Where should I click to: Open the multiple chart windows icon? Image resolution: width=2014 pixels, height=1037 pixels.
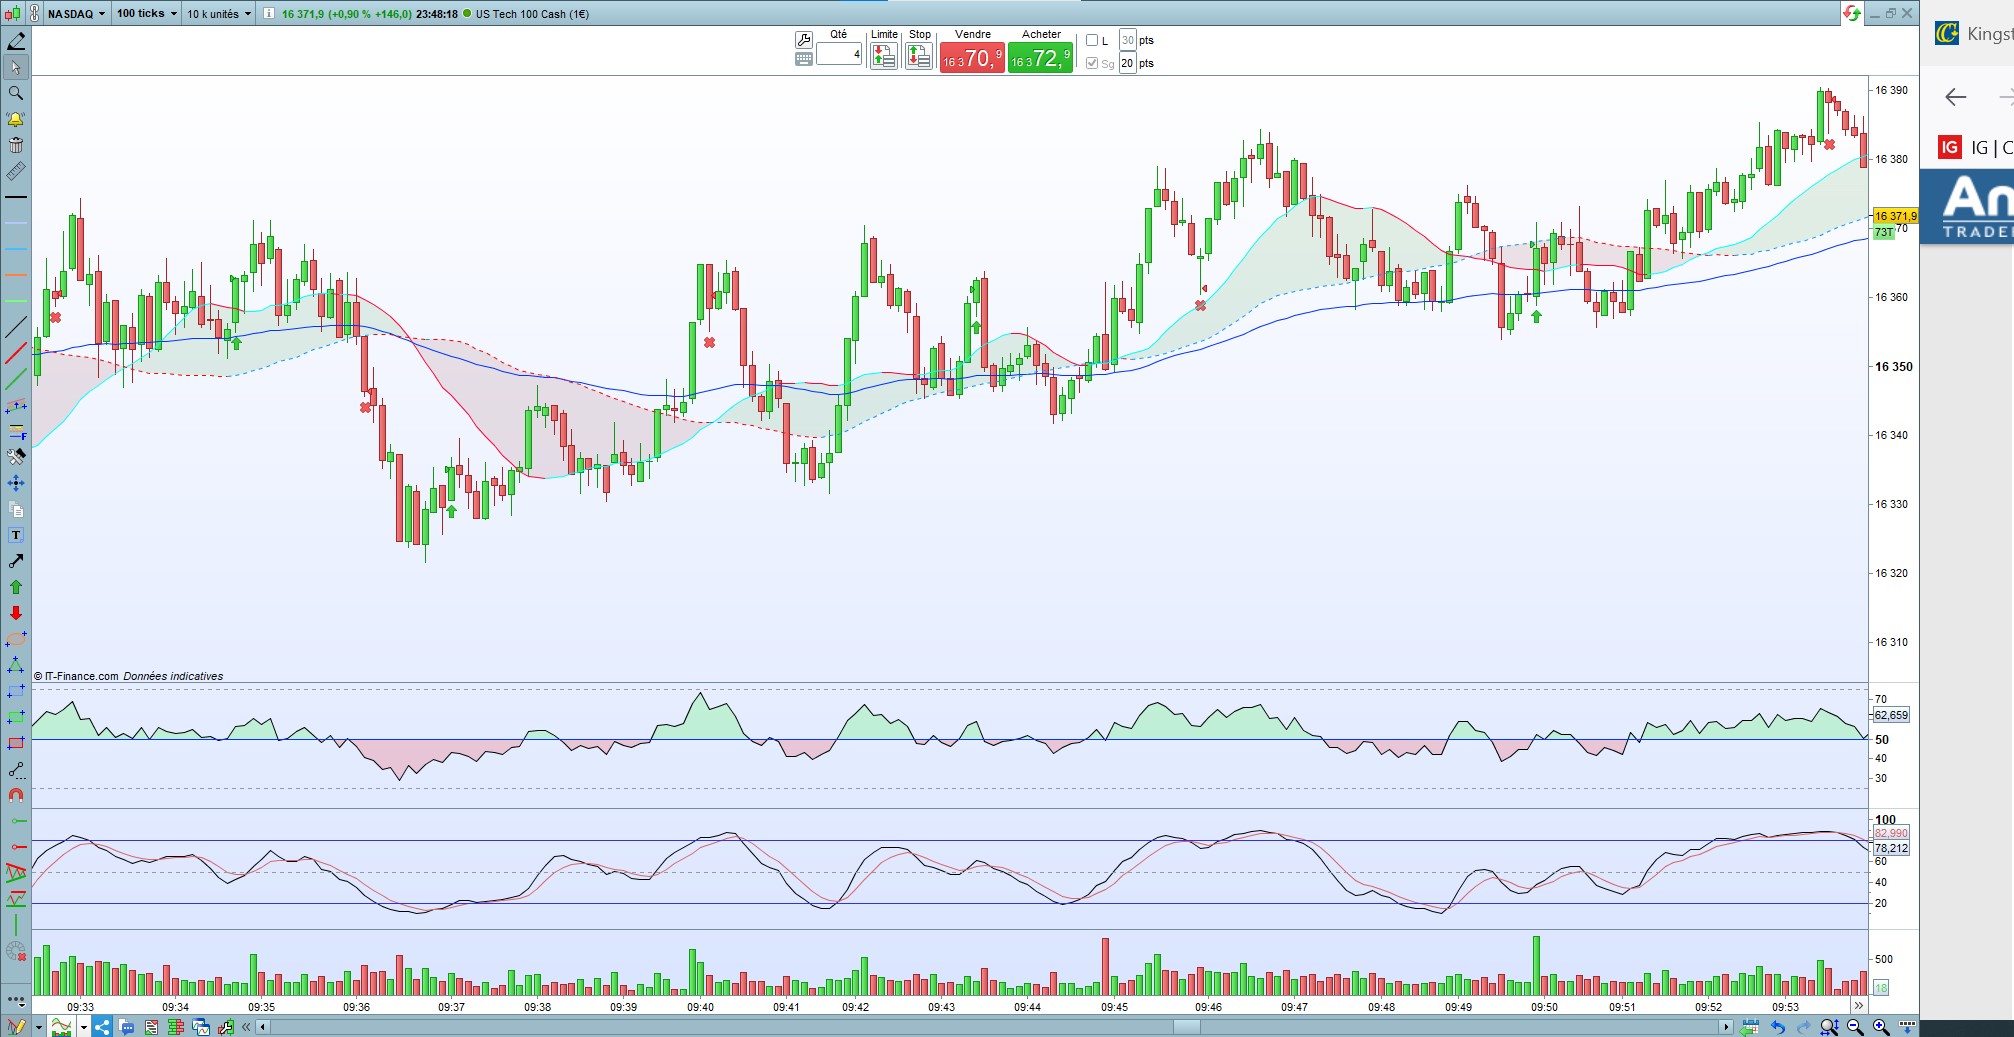[201, 1026]
